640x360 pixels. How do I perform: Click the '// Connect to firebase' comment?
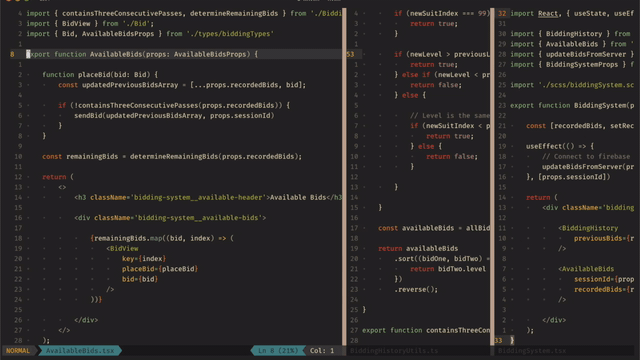tap(586, 156)
